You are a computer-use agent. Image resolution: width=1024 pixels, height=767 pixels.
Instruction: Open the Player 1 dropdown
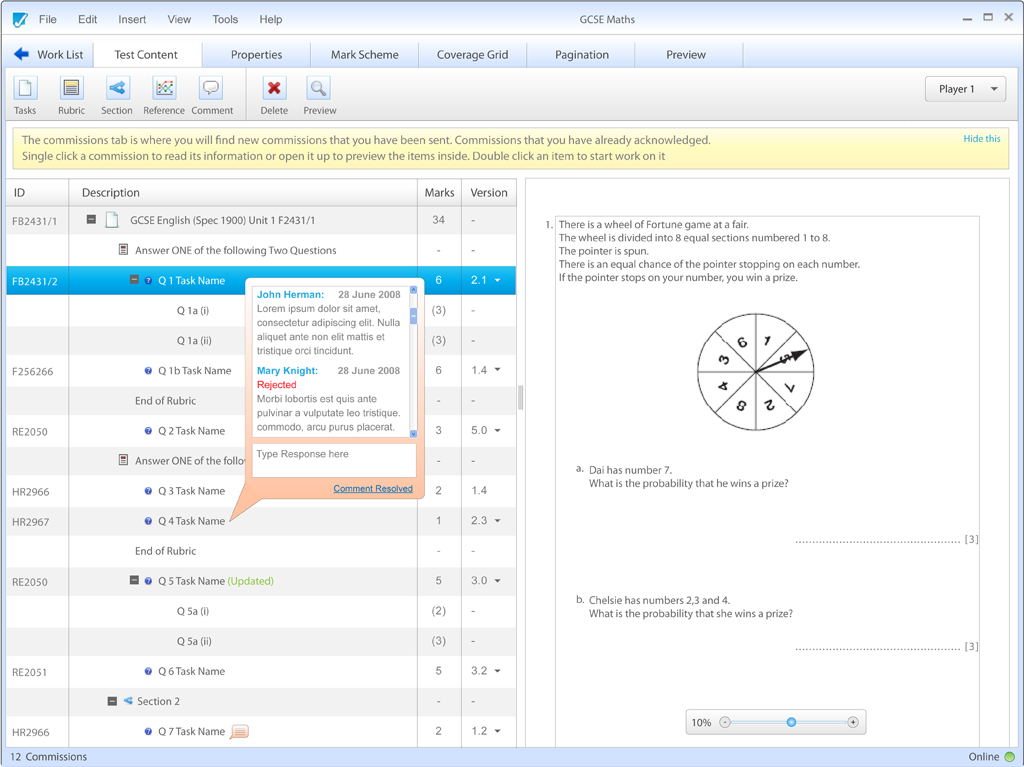(965, 89)
